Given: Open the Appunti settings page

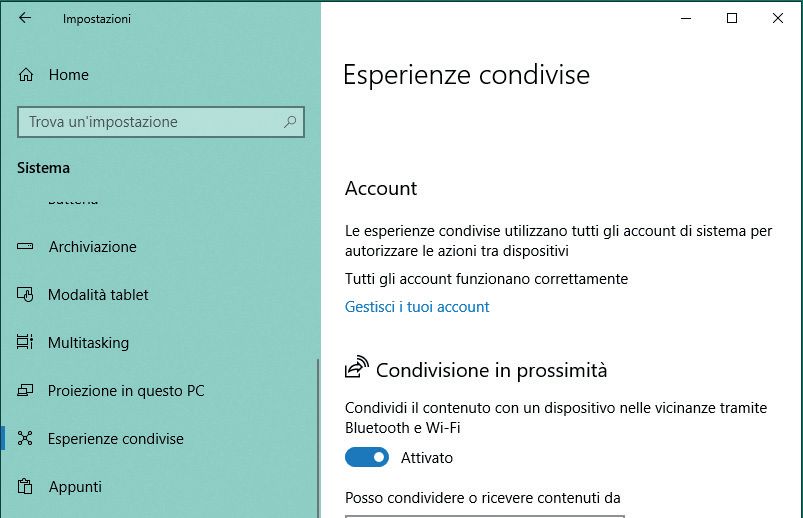Looking at the screenshot, I should coord(75,486).
